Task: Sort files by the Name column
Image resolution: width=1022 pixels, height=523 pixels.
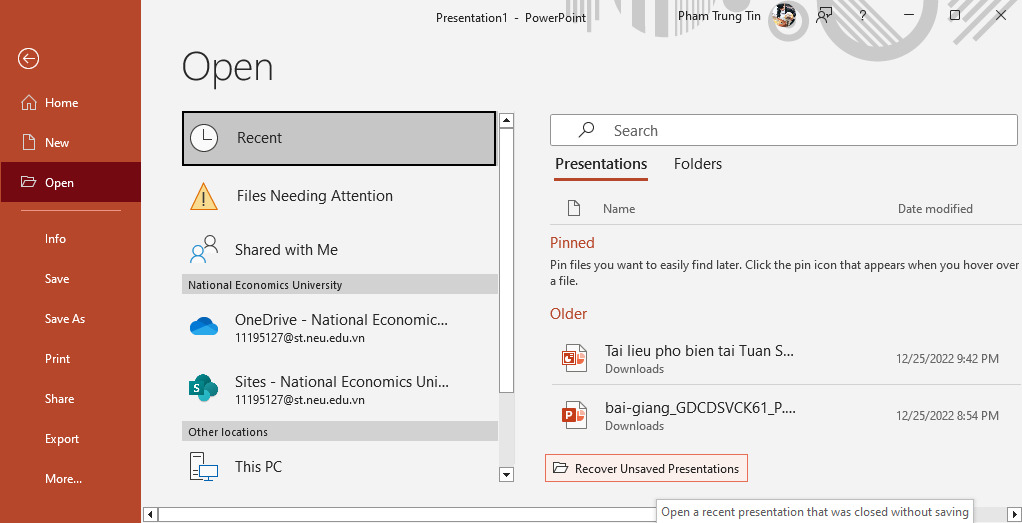Action: click(x=619, y=209)
